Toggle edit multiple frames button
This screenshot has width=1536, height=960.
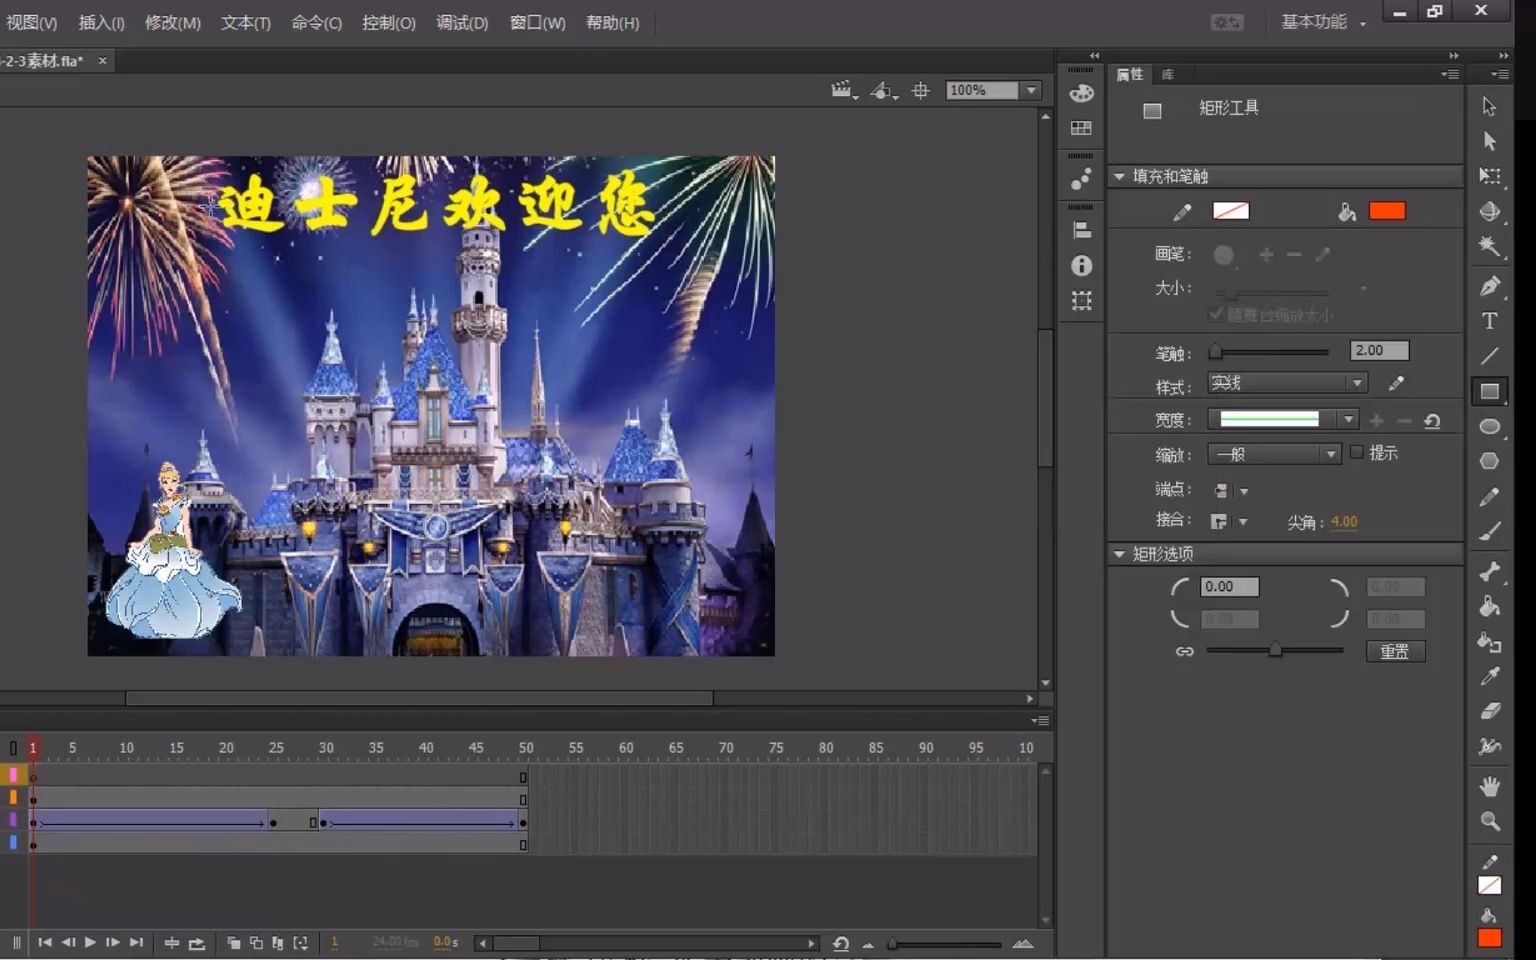coord(278,943)
